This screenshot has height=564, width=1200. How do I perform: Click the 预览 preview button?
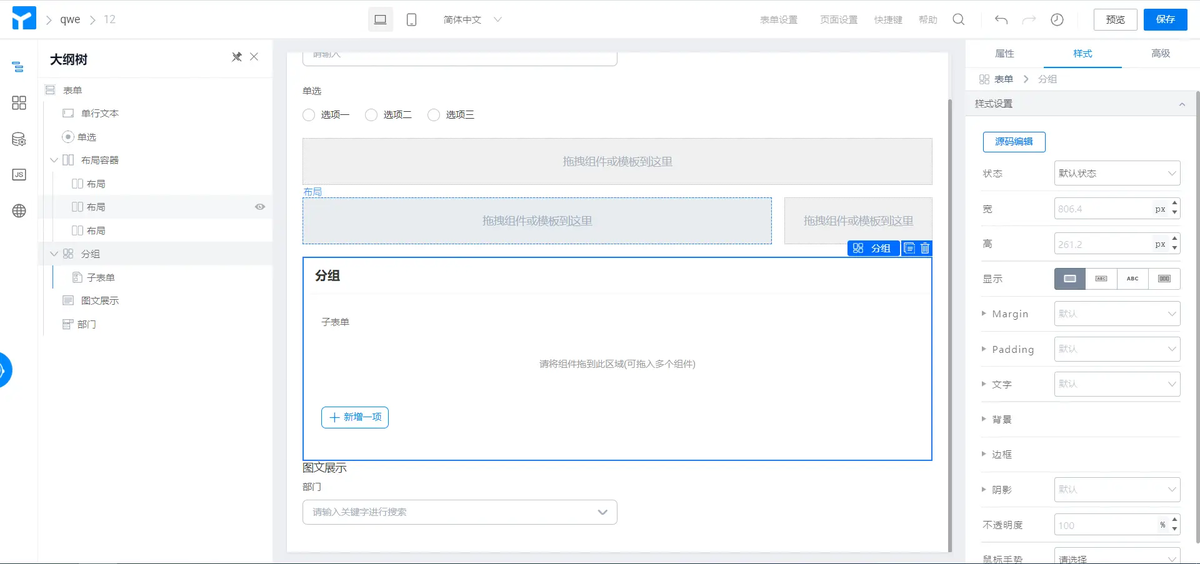[1115, 19]
